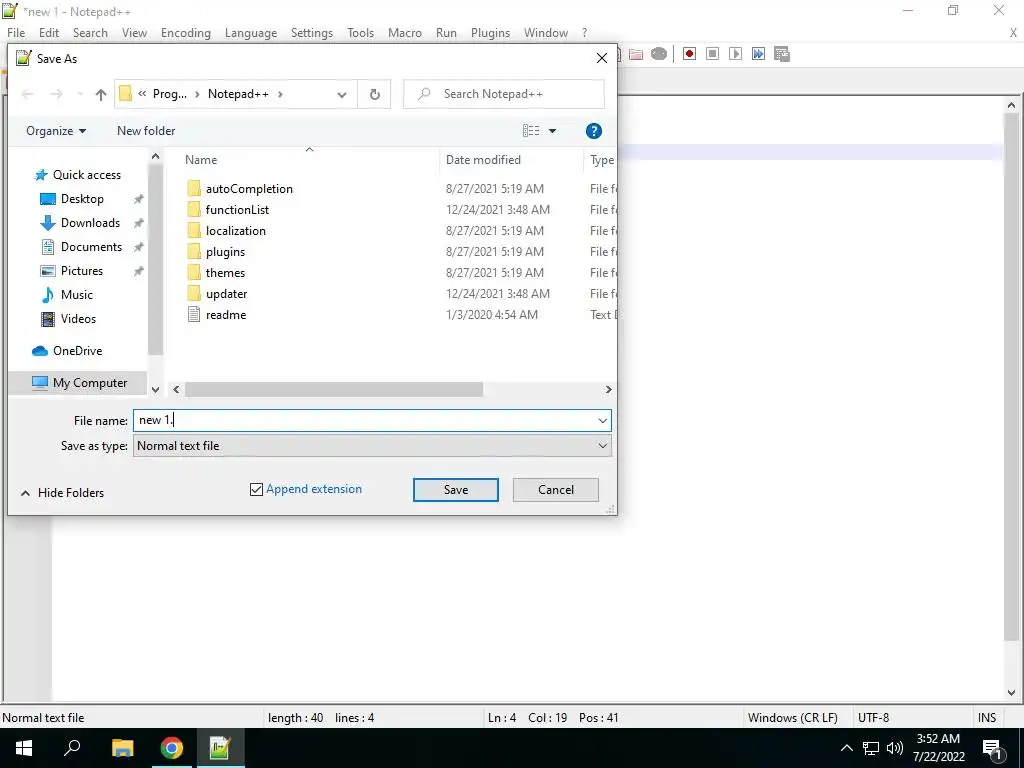Screen dimensions: 1024x768
Task: Select the functionList folder
Action: [x=237, y=210]
